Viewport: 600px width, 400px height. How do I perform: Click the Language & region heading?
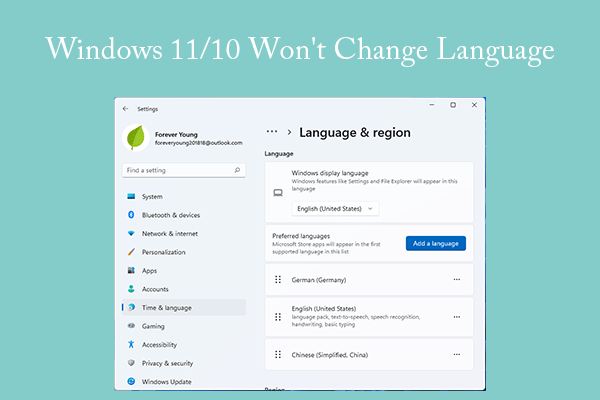click(355, 132)
